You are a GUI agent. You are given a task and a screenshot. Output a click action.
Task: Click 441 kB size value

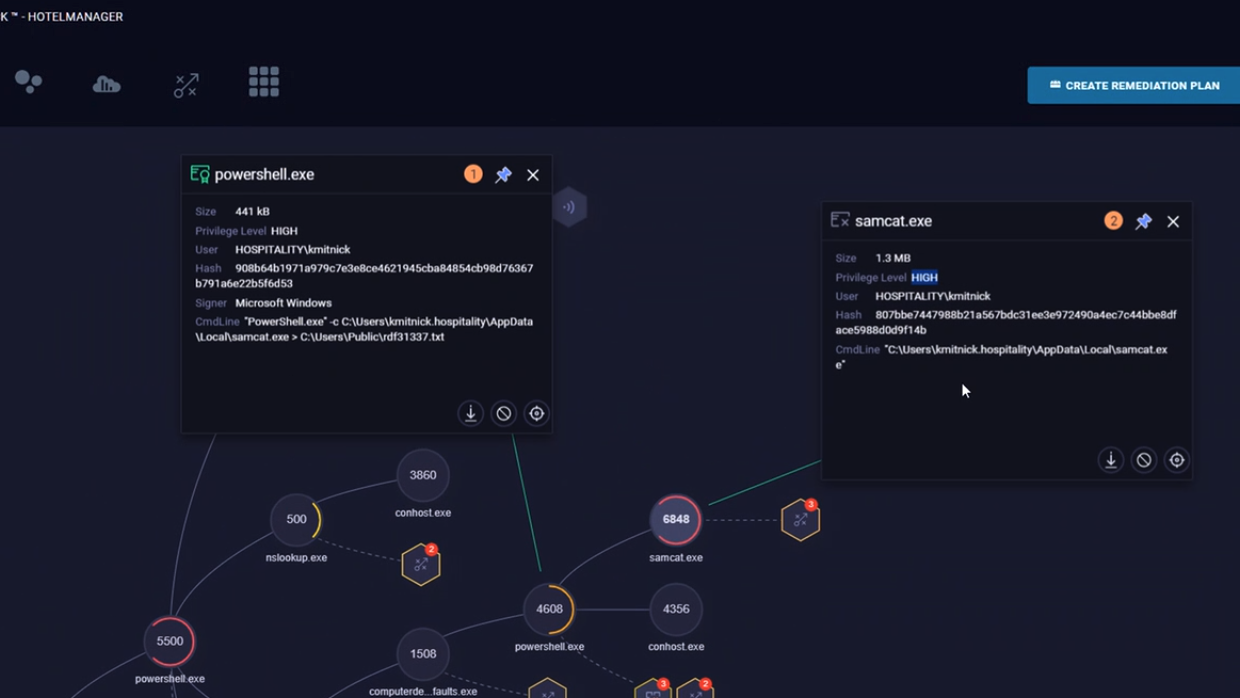point(252,211)
